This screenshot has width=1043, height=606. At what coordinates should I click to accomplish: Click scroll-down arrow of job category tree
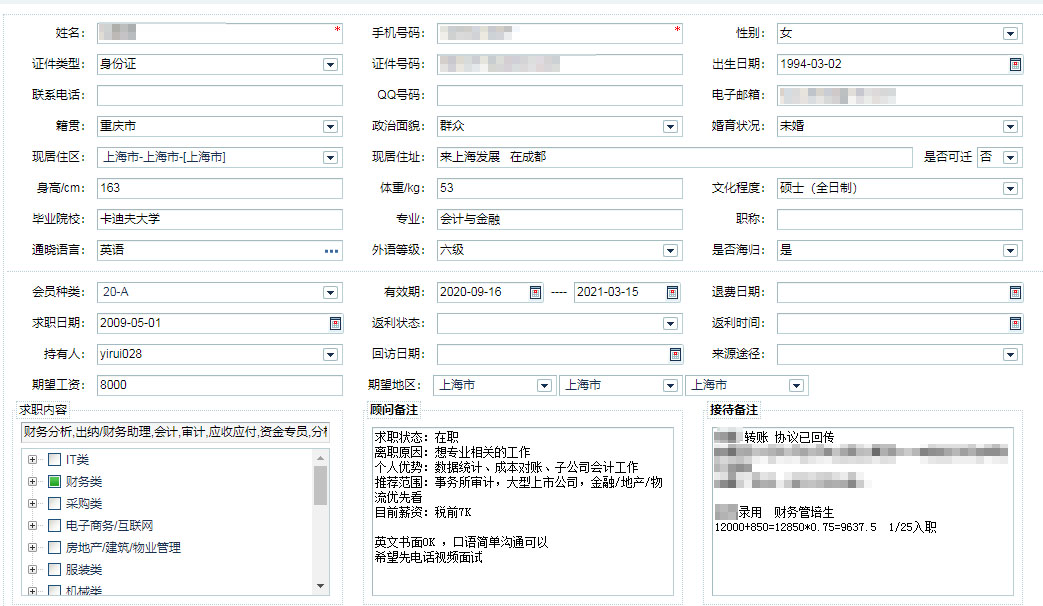tap(321, 586)
